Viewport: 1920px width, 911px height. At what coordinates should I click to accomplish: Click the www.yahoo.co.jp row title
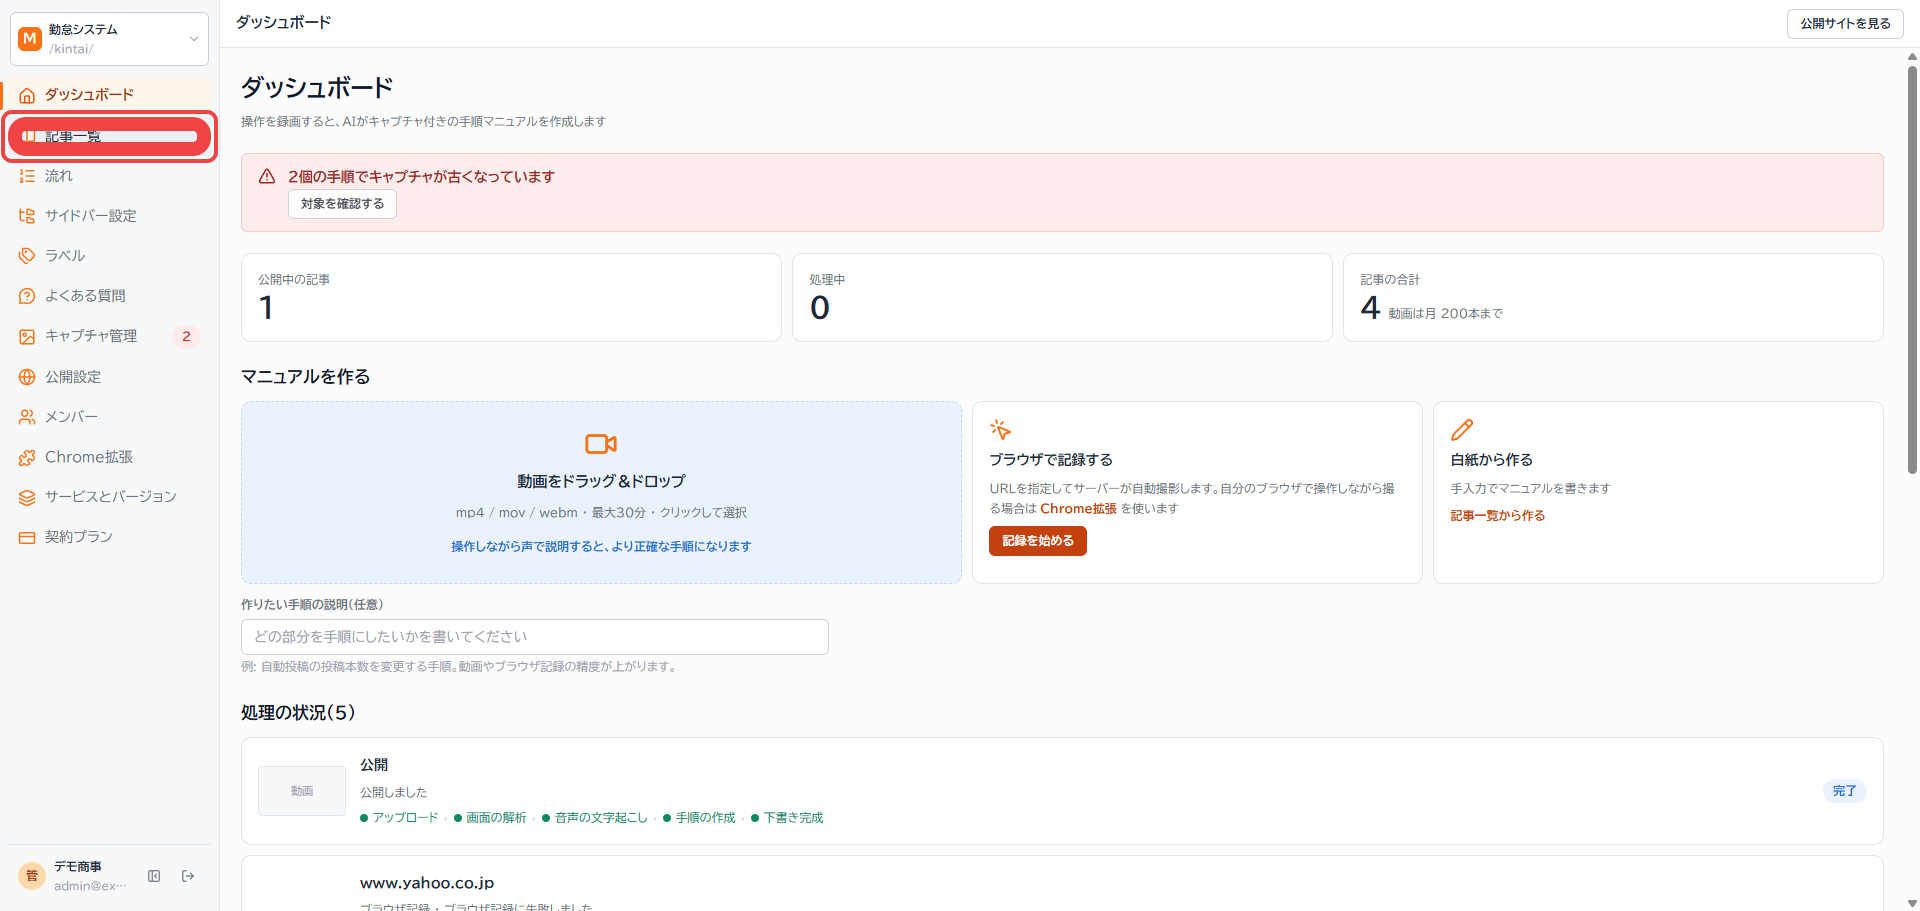click(x=427, y=883)
